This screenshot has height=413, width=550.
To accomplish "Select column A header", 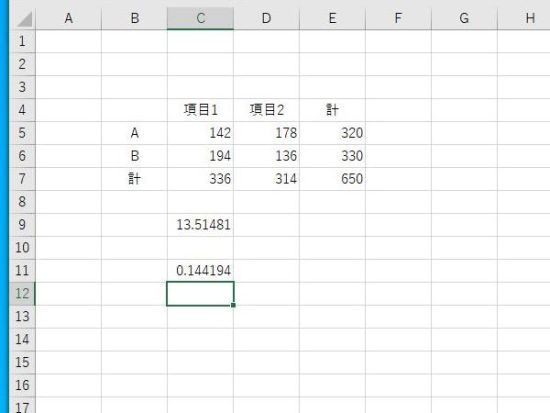I will coord(68,18).
